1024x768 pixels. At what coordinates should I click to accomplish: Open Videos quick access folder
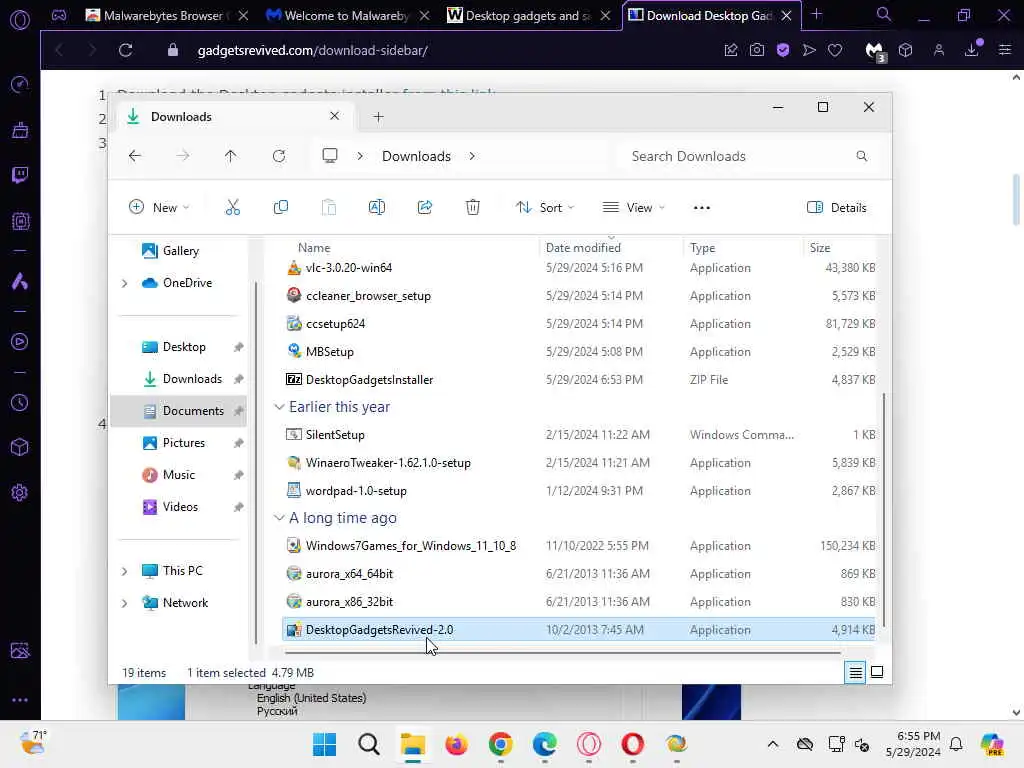178,507
